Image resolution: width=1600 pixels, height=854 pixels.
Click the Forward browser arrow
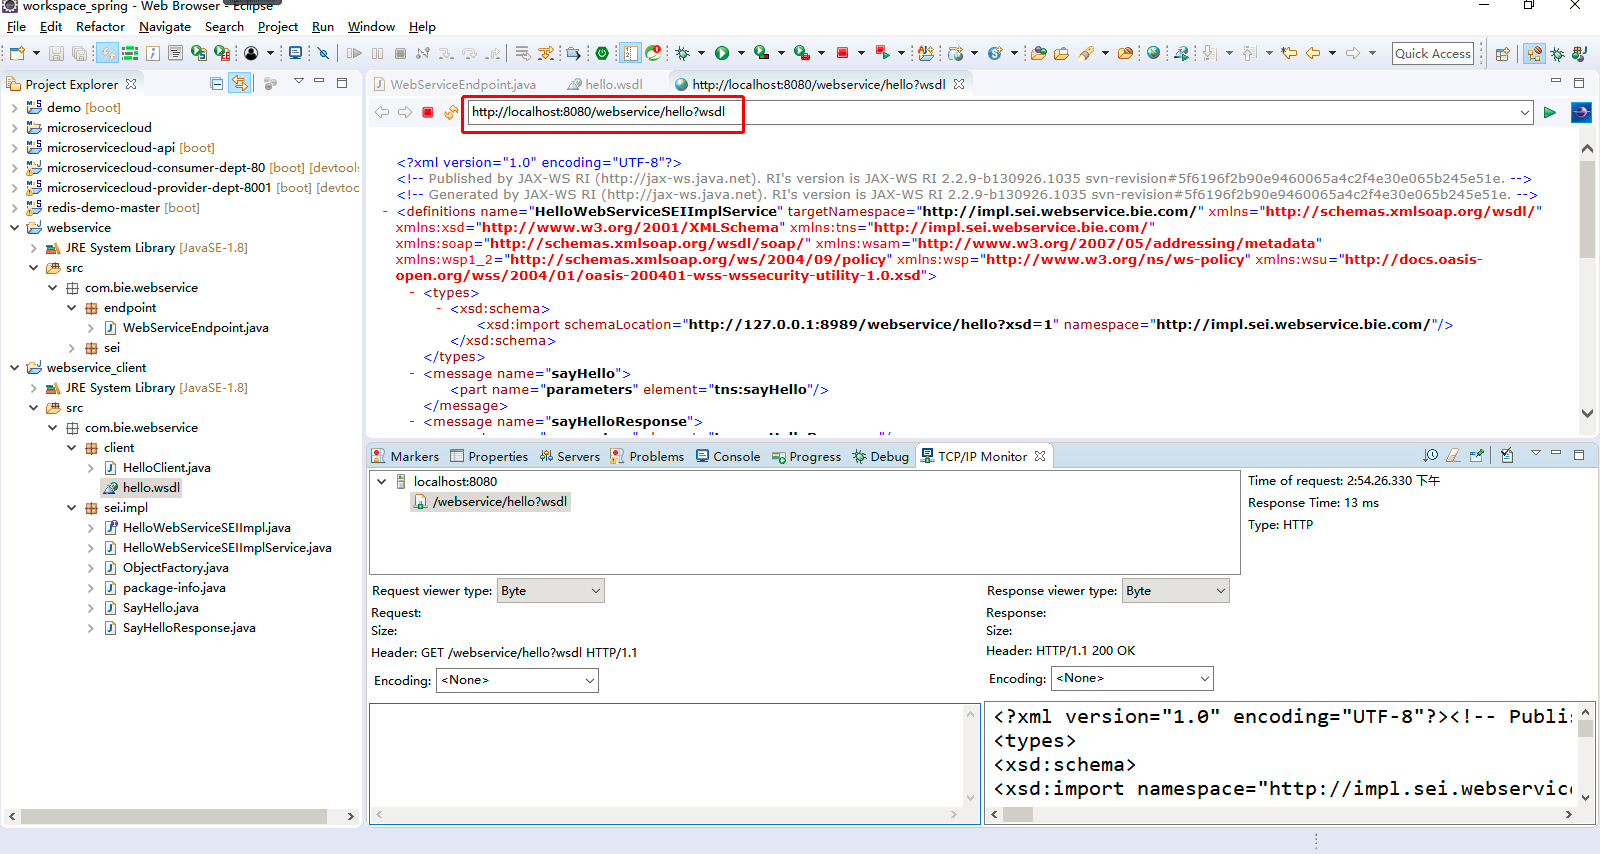(405, 112)
